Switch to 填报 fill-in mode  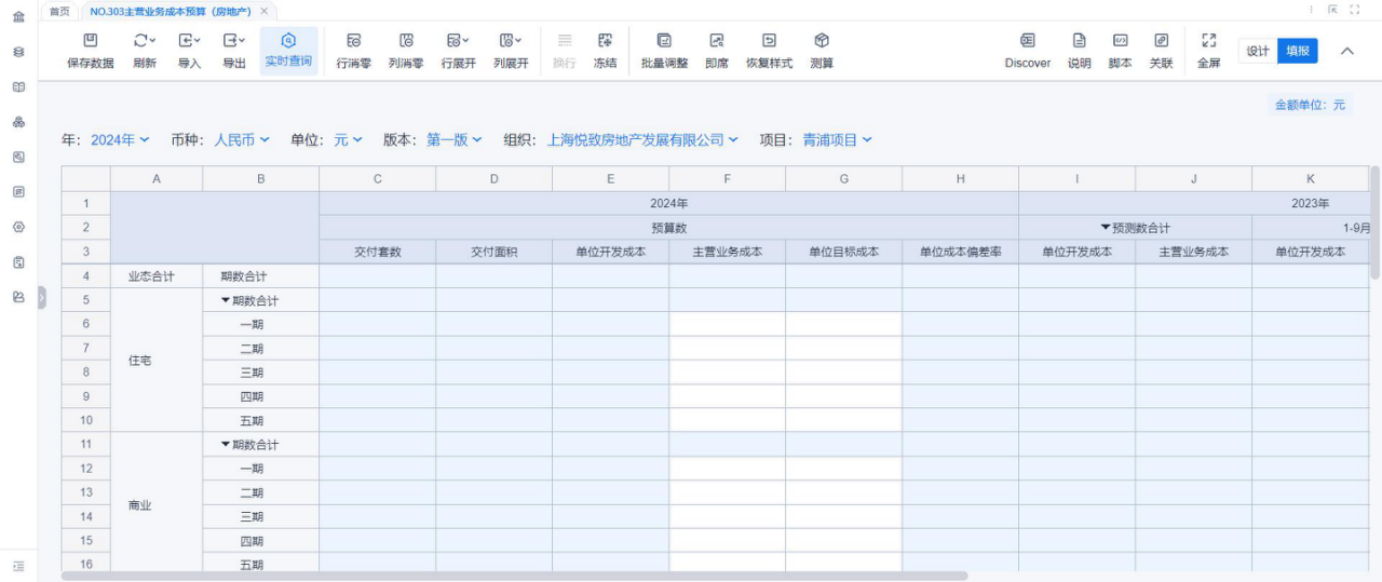[1298, 51]
